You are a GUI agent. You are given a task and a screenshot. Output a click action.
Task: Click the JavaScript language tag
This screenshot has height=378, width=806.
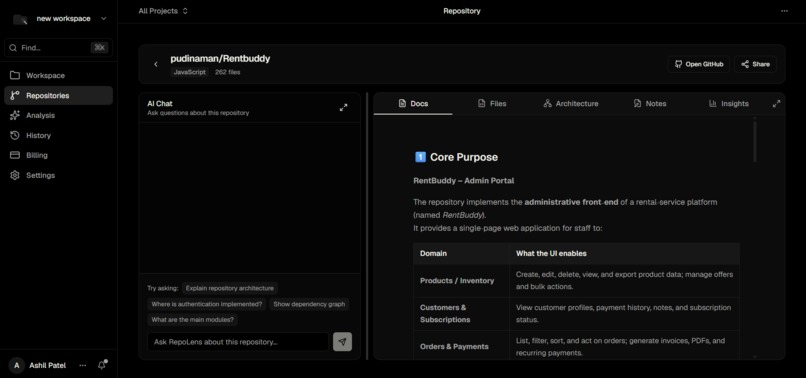pos(190,73)
